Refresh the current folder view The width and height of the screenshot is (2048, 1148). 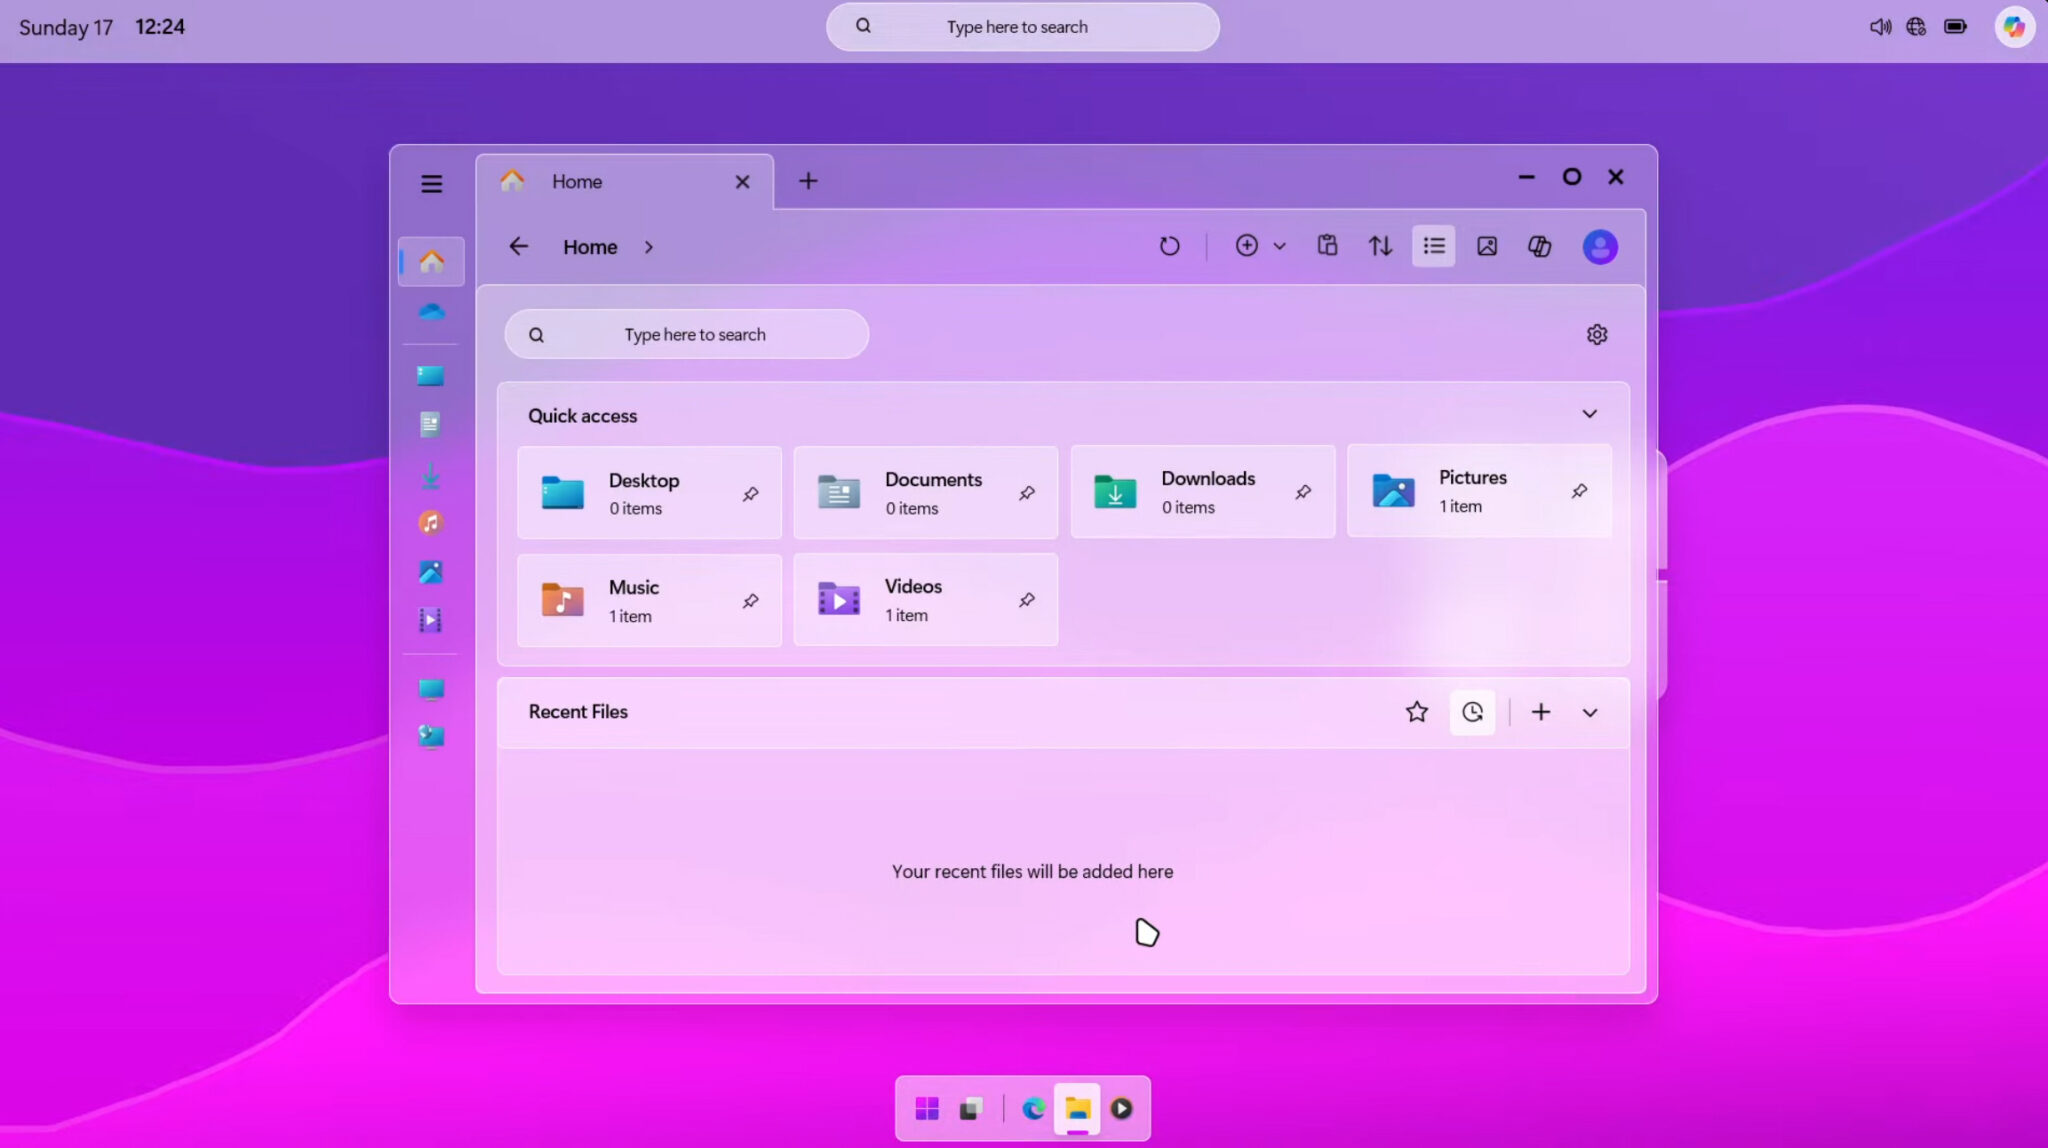coord(1170,246)
